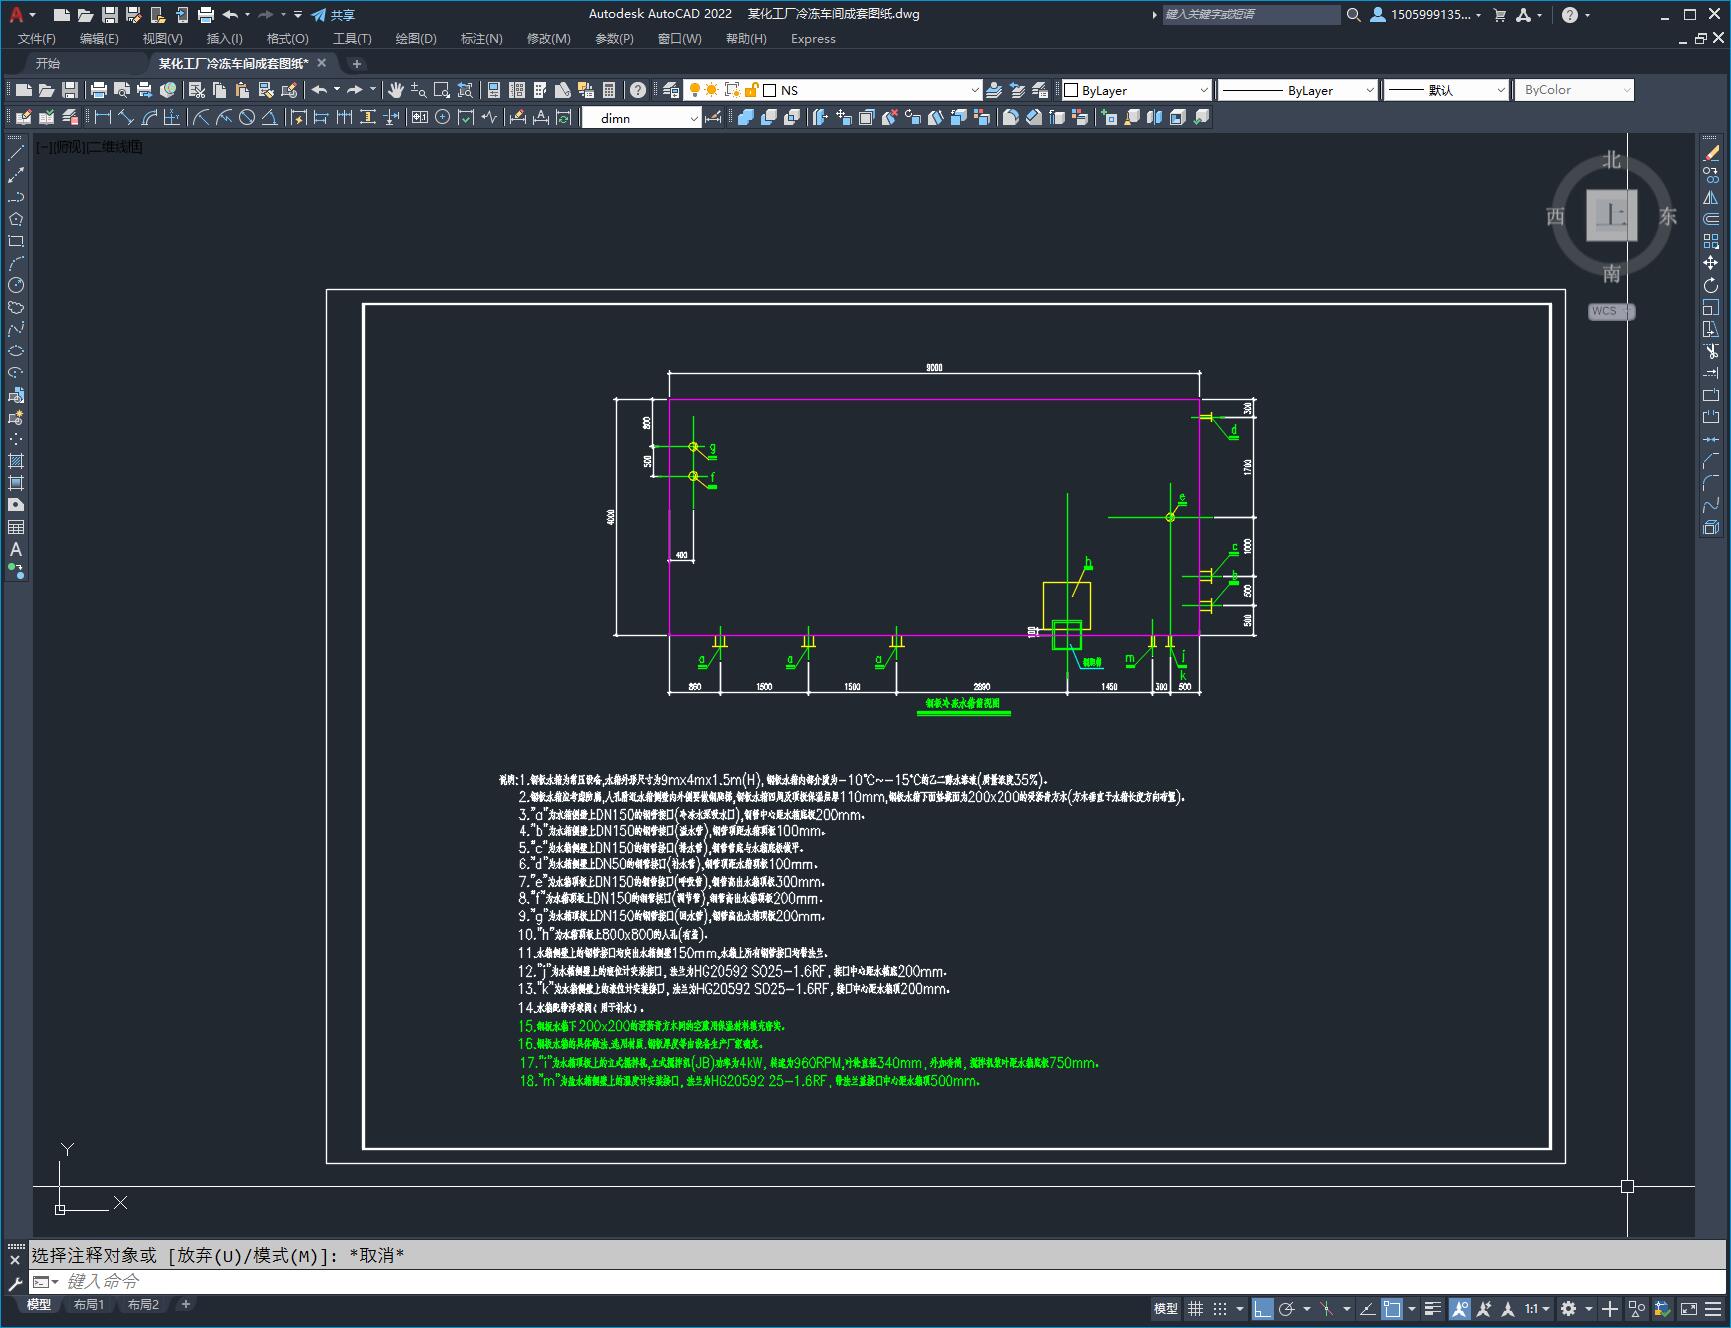Viewport: 1731px width, 1328px height.
Task: Open Customization menu in status bar
Action: pyautogui.click(x=1714, y=1308)
